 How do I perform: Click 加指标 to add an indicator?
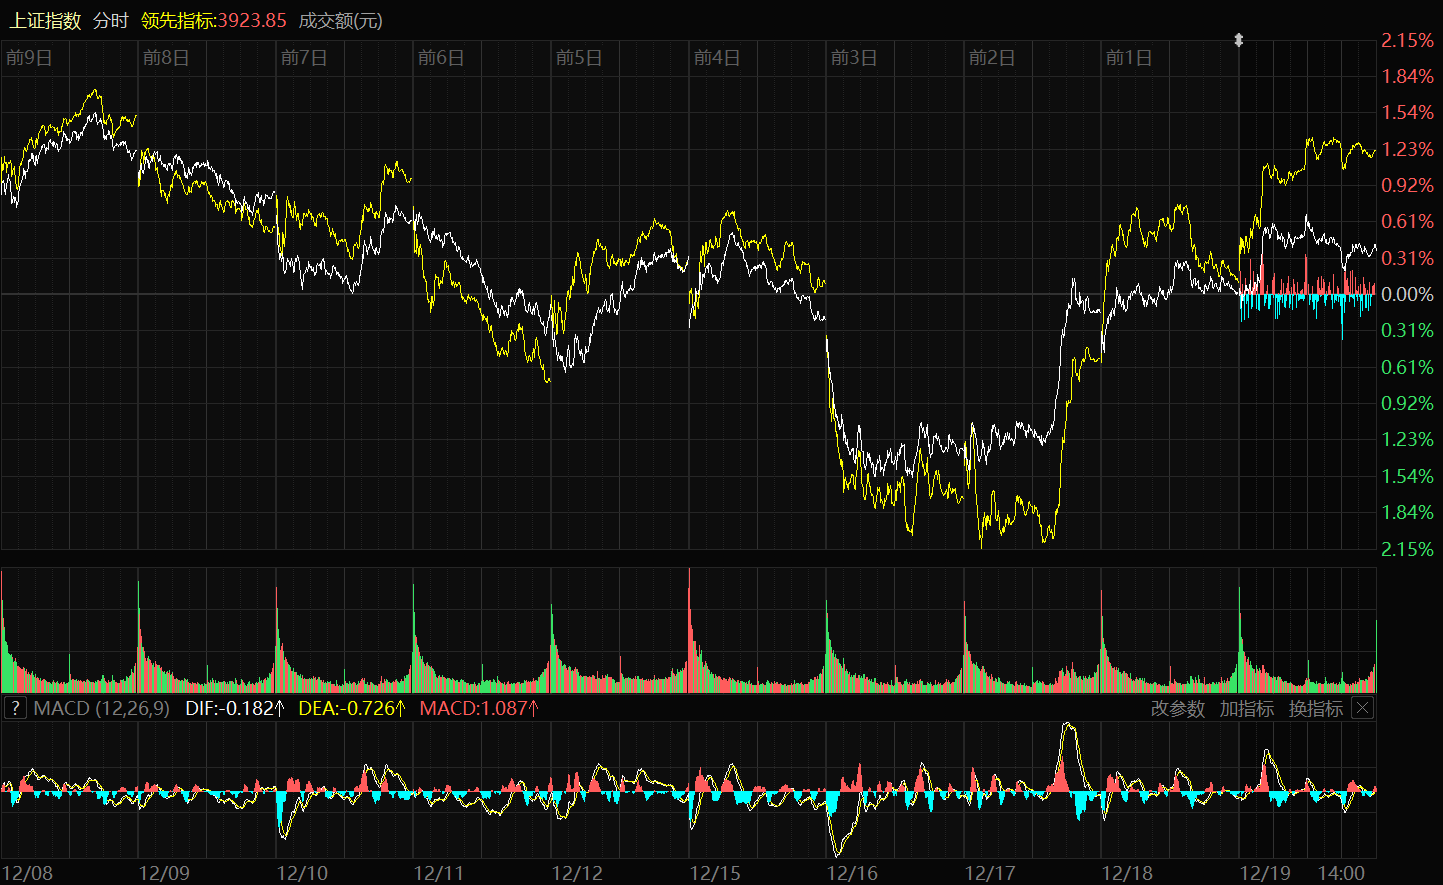1246,709
